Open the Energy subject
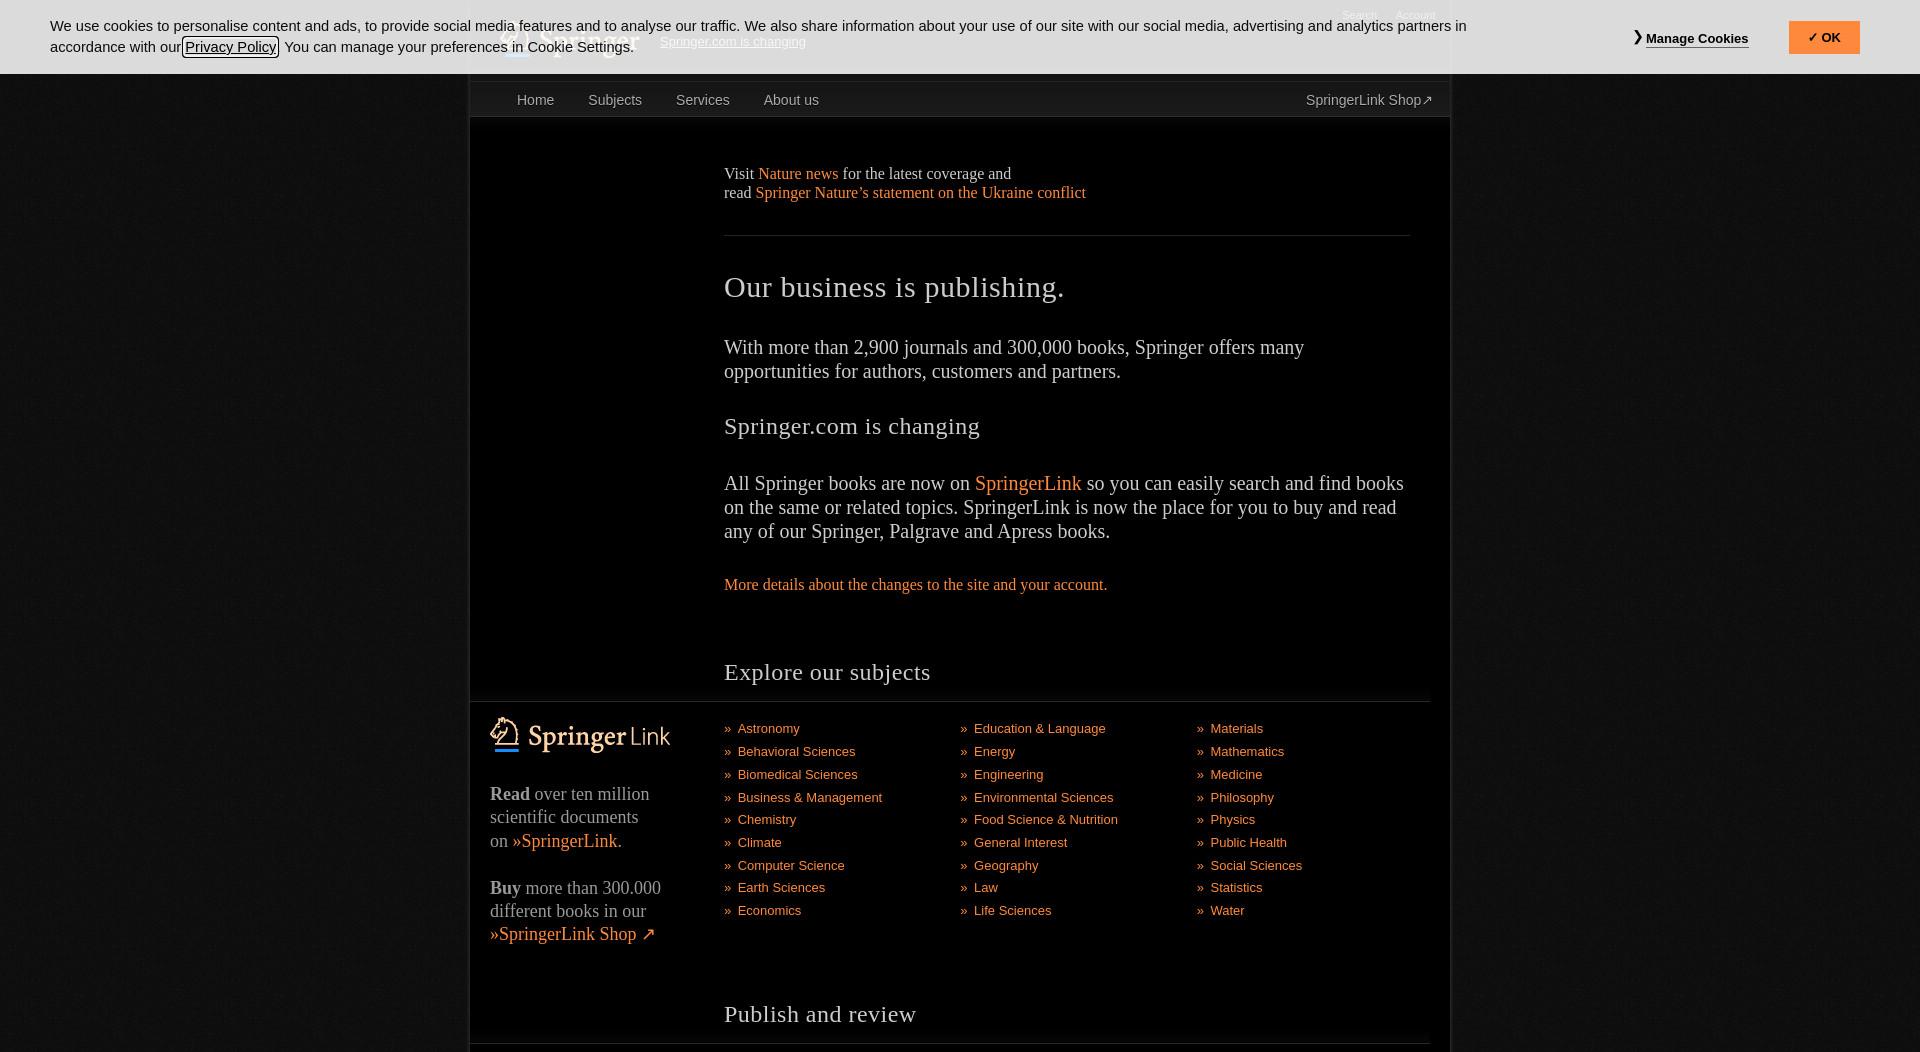Image resolution: width=1920 pixels, height=1052 pixels. click(994, 752)
